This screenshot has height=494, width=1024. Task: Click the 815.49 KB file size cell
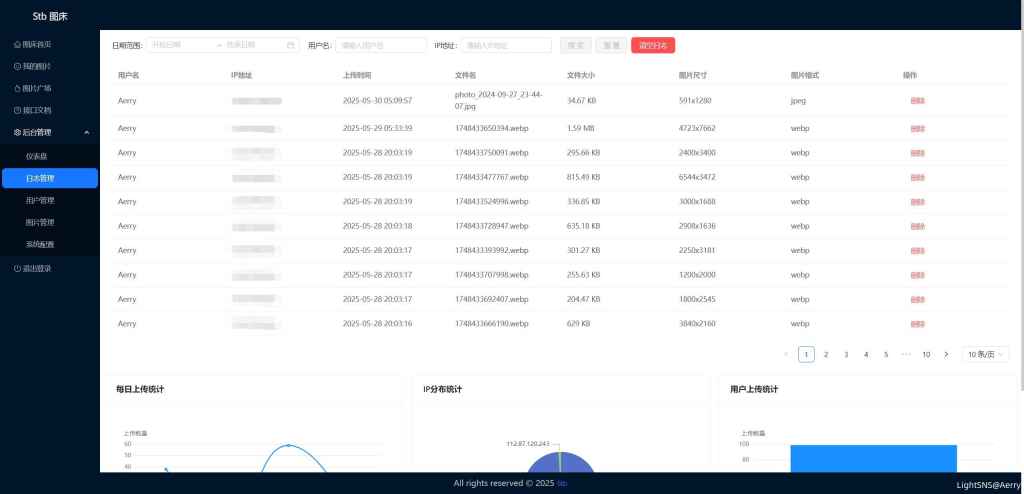[584, 178]
